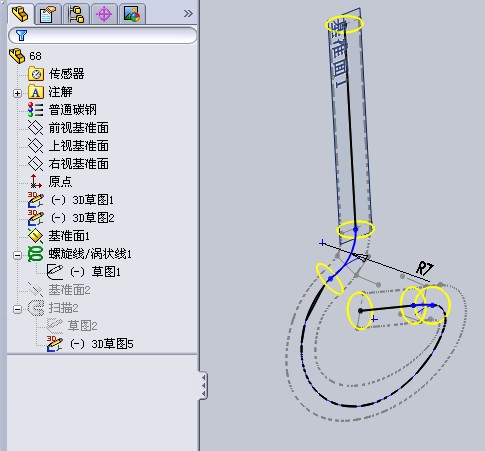Select the 注解 label

pos(61,92)
